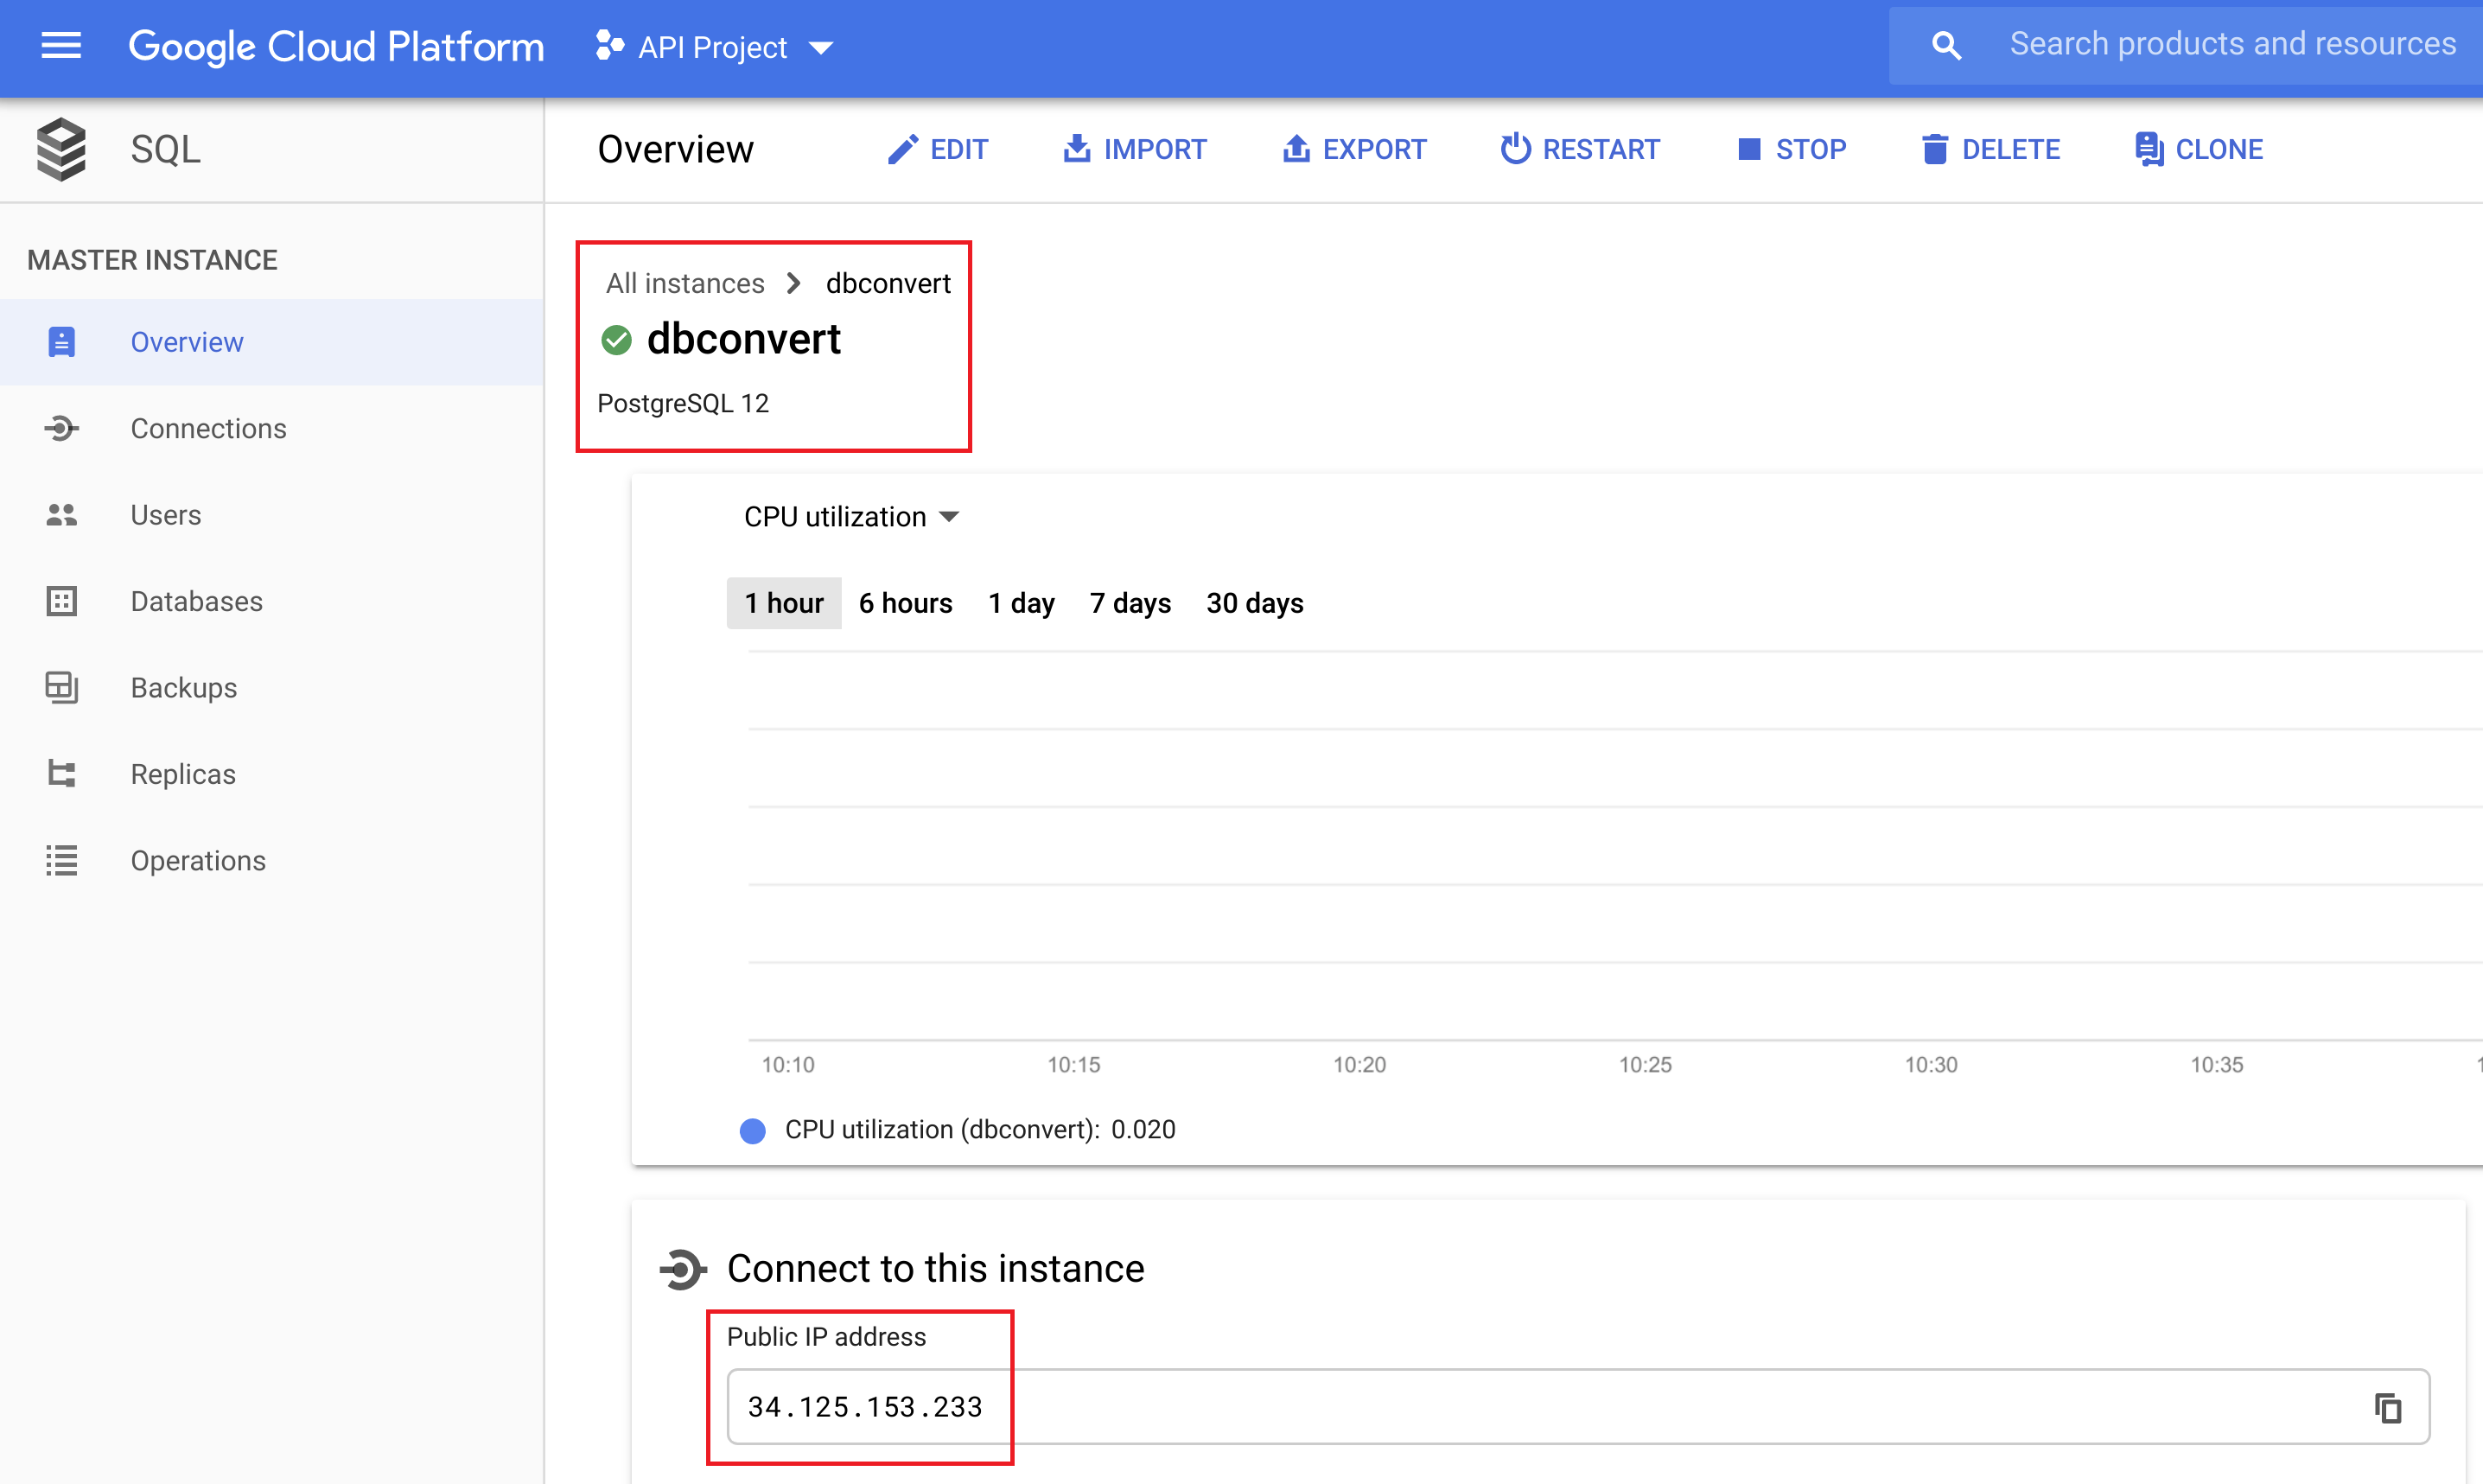2483x1484 pixels.
Task: Click the DELETE trash icon
Action: pyautogui.click(x=1935, y=150)
